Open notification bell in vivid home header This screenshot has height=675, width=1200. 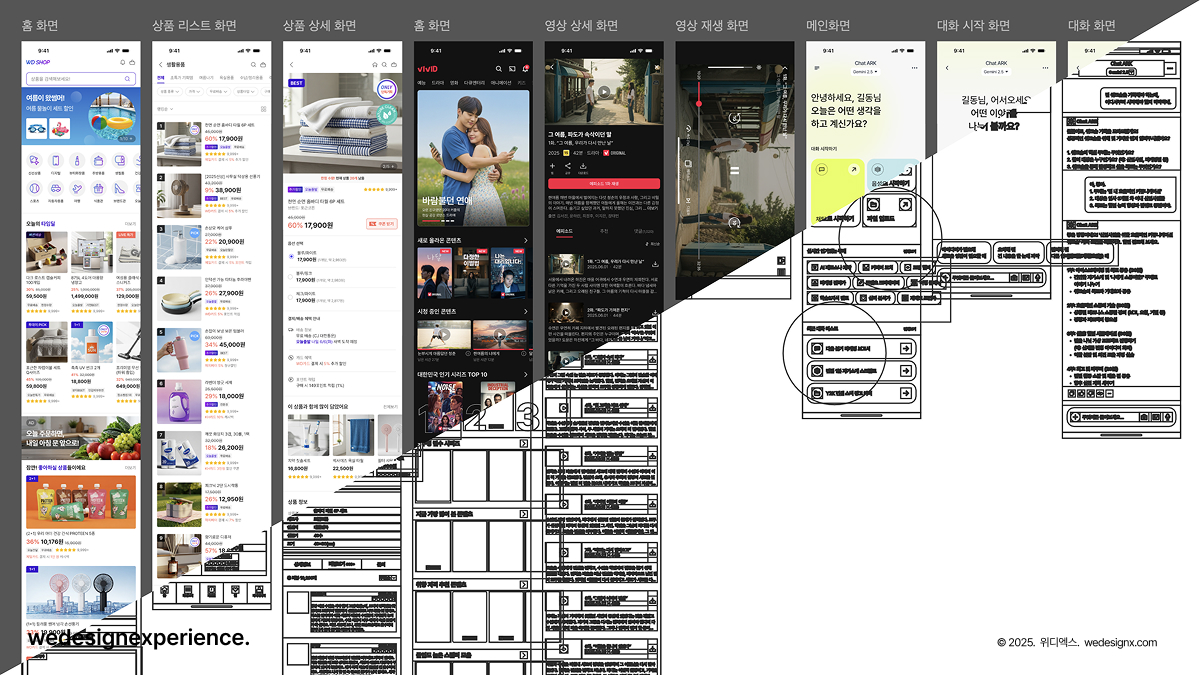click(525, 69)
